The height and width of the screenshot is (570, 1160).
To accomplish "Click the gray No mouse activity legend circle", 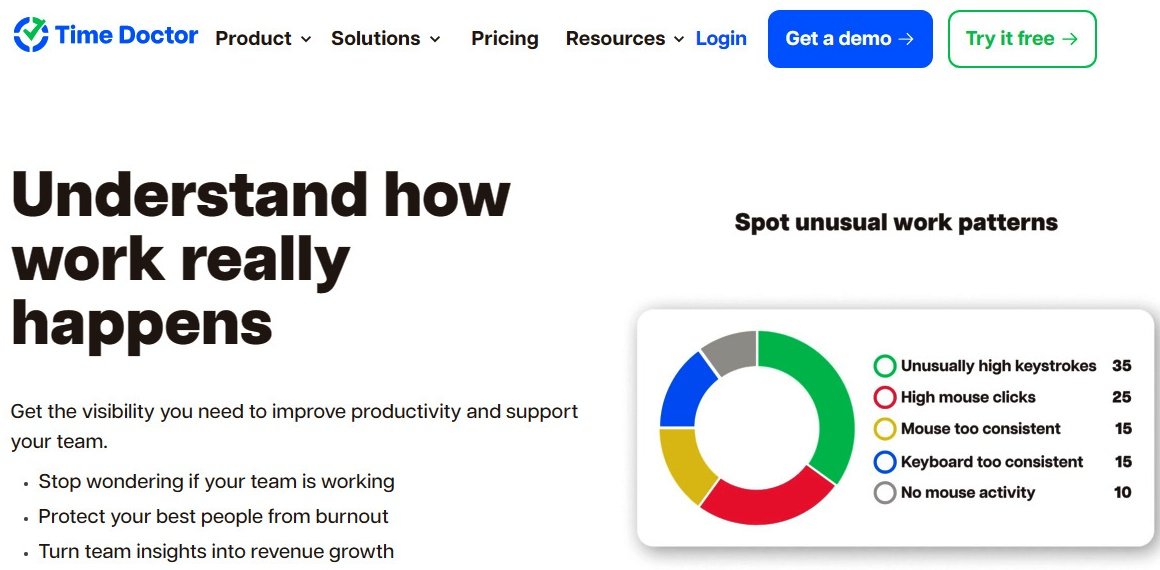I will (x=885, y=493).
